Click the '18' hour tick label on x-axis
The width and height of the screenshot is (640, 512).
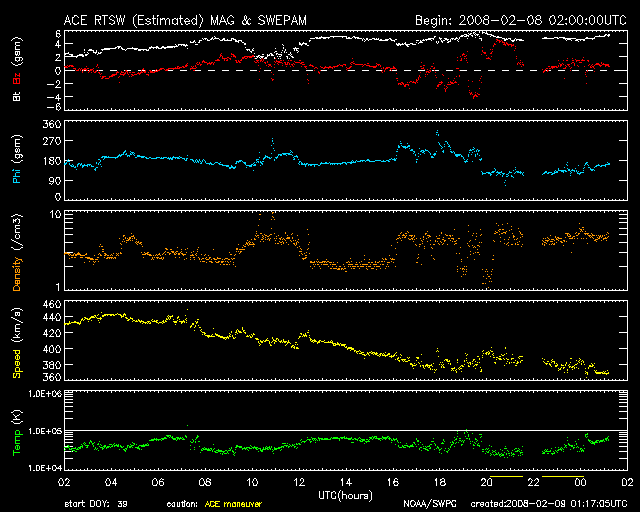(440, 483)
